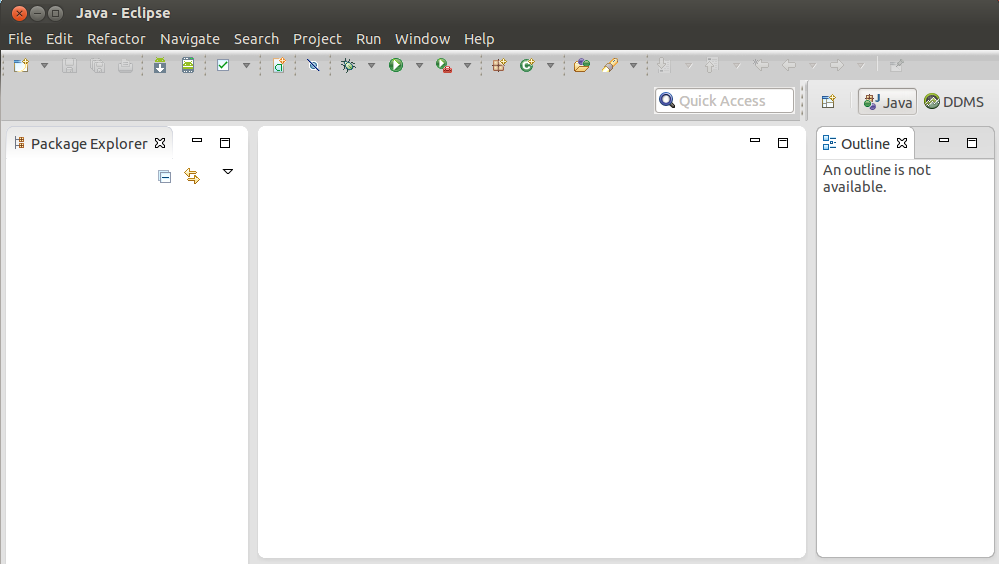Image resolution: width=999 pixels, height=564 pixels.
Task: Maximize the Package Explorer view
Action: (225, 143)
